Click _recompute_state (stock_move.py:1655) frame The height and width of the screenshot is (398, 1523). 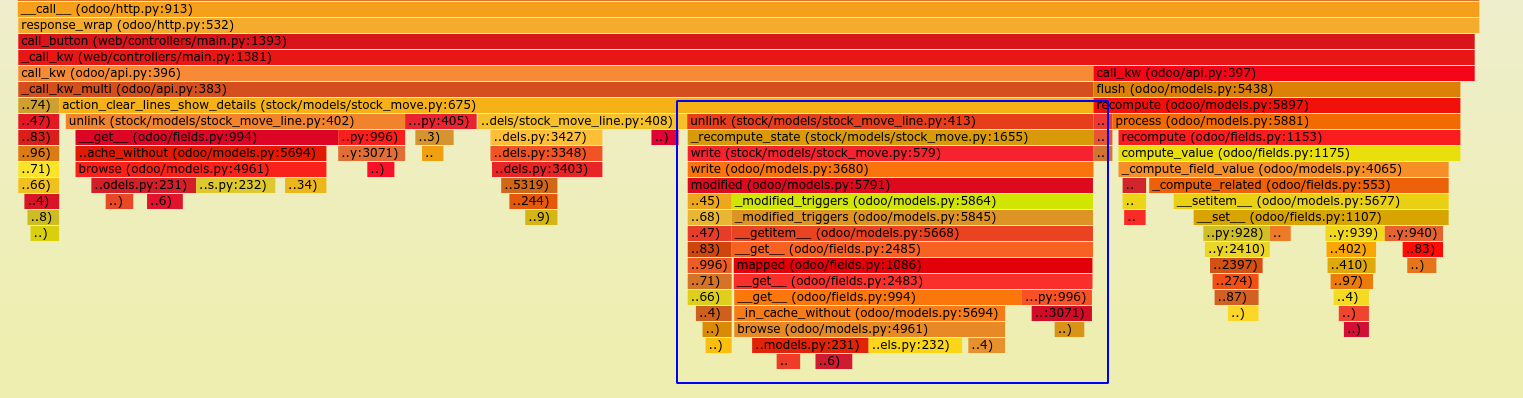890,137
